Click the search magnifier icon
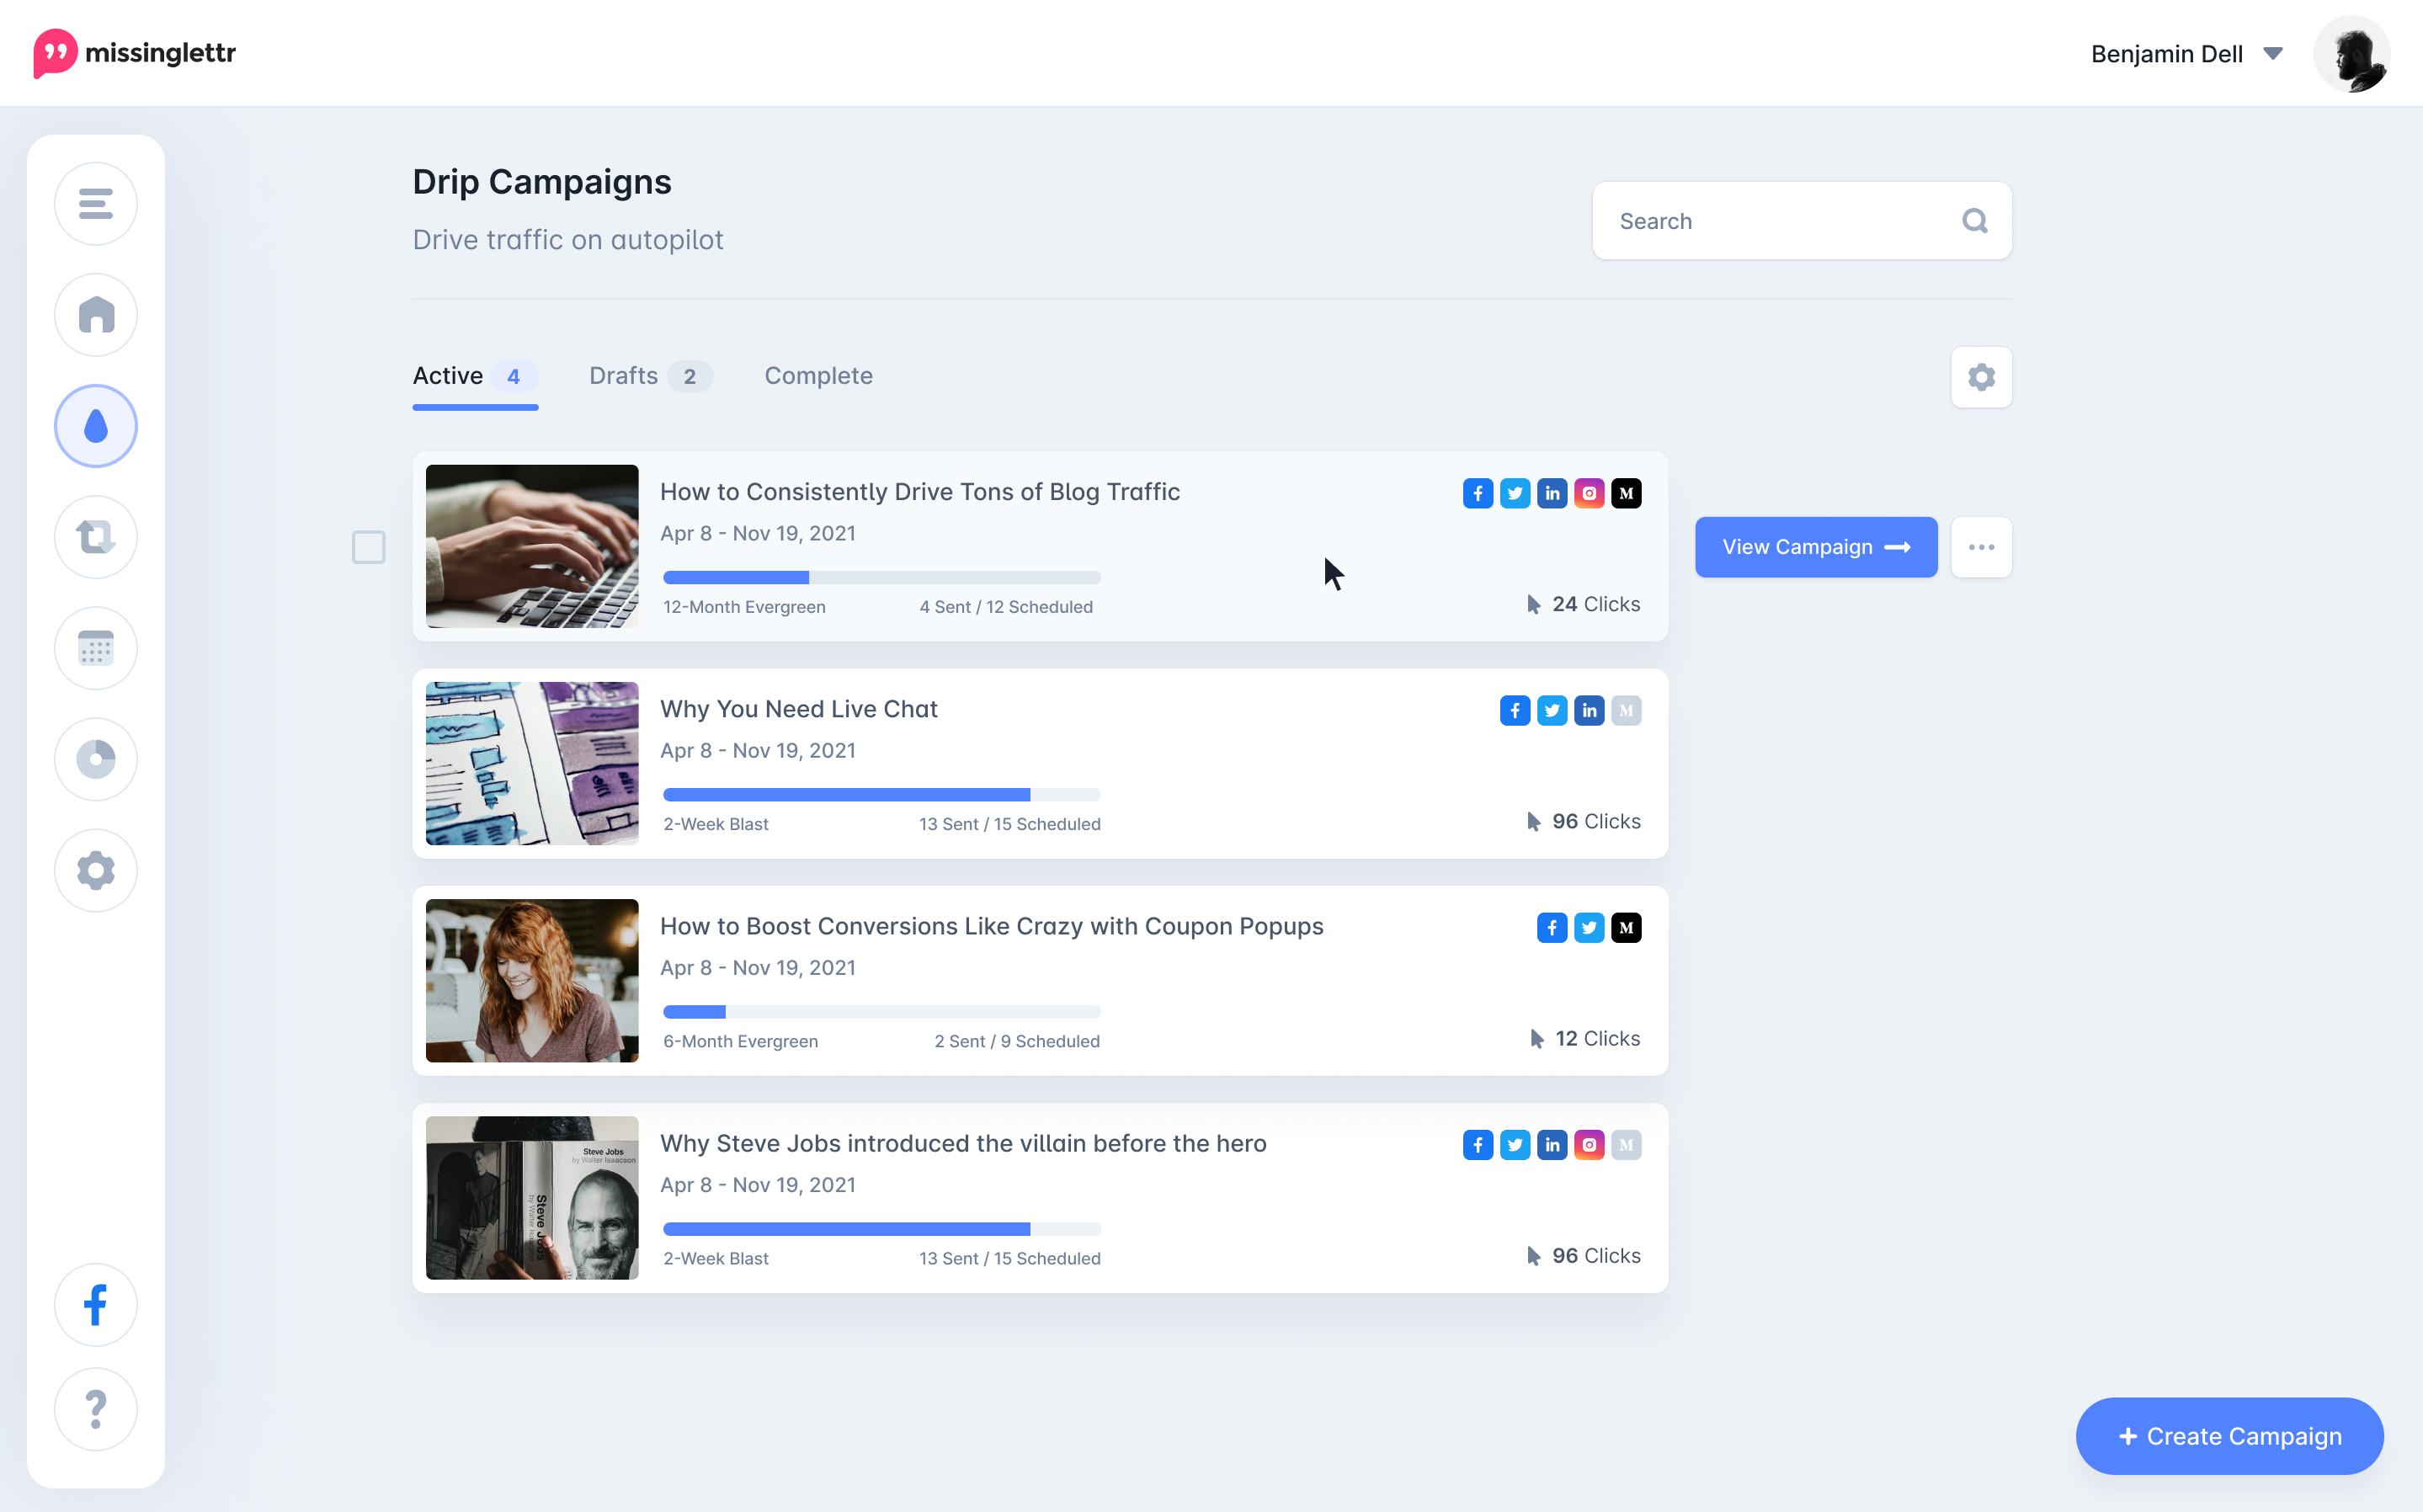This screenshot has width=2423, height=1512. tap(1974, 221)
